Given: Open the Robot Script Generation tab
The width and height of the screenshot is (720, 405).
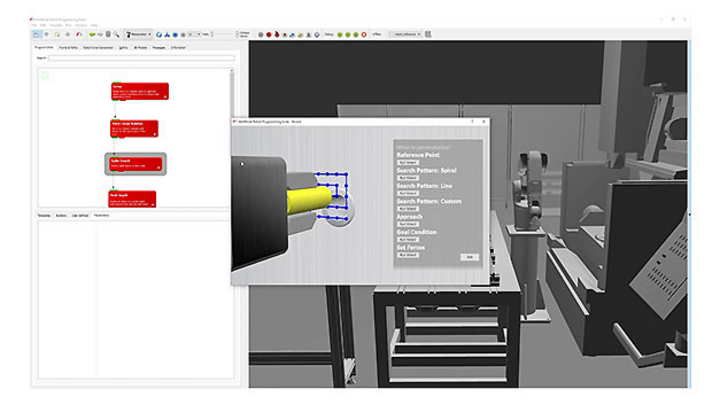Looking at the screenshot, I should [x=98, y=46].
